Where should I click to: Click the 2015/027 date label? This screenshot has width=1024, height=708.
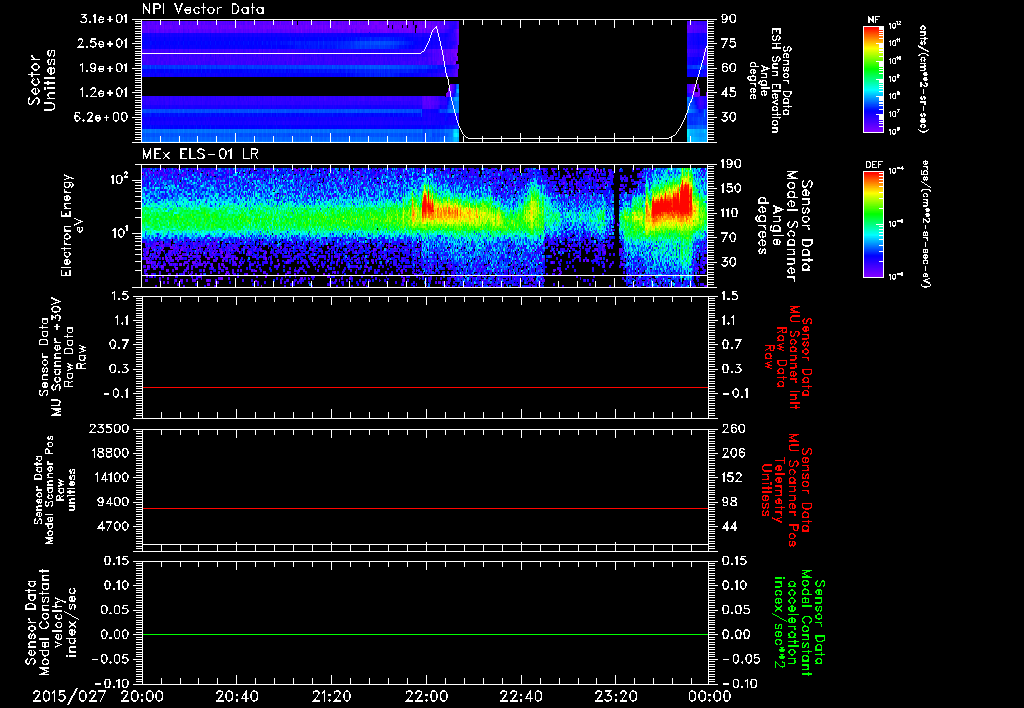tap(69, 696)
